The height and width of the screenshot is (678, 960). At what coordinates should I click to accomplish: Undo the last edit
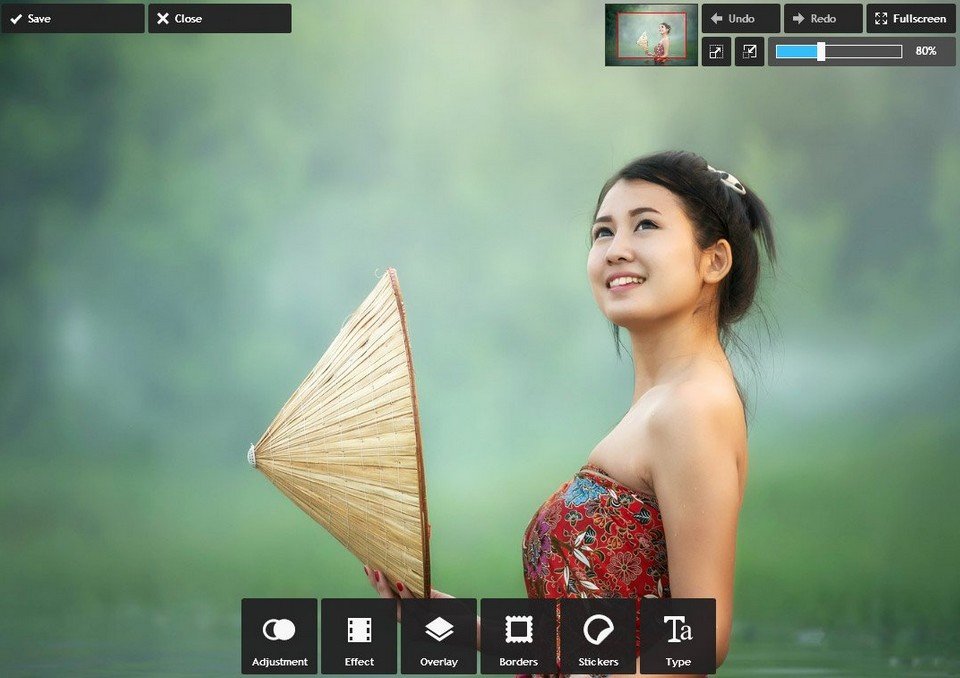pos(741,18)
